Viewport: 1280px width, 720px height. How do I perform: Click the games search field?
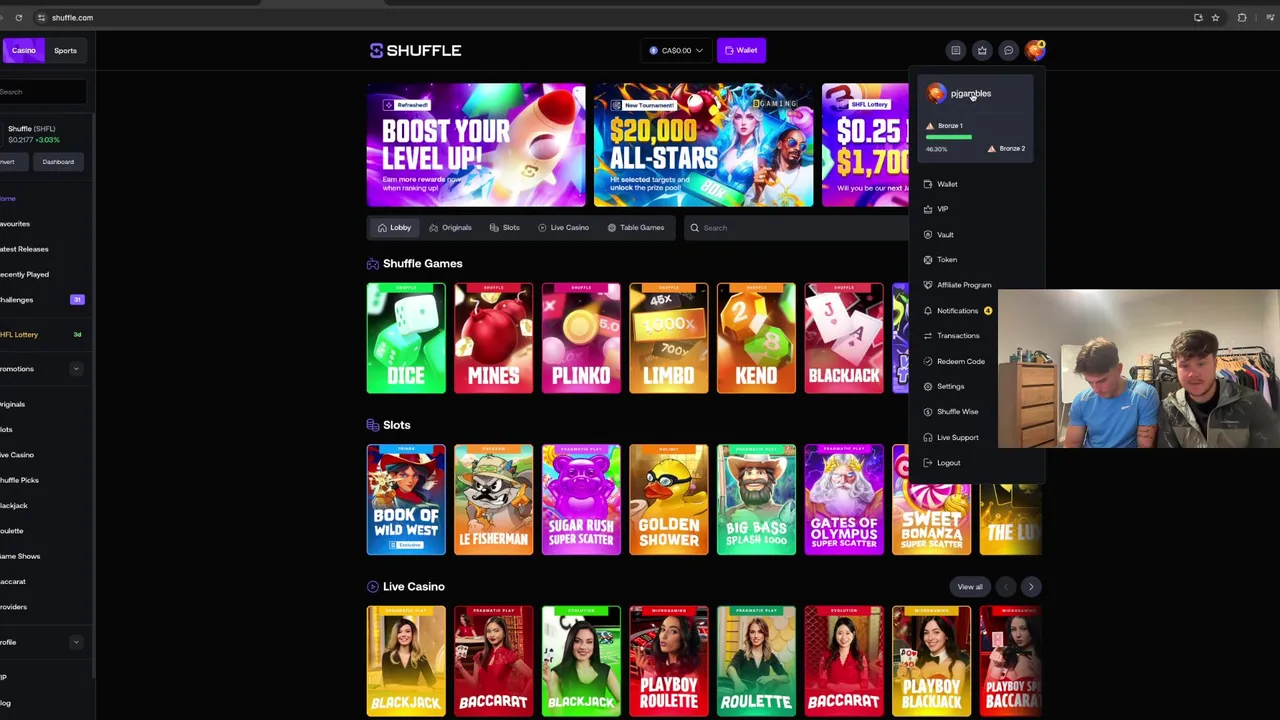tap(795, 228)
